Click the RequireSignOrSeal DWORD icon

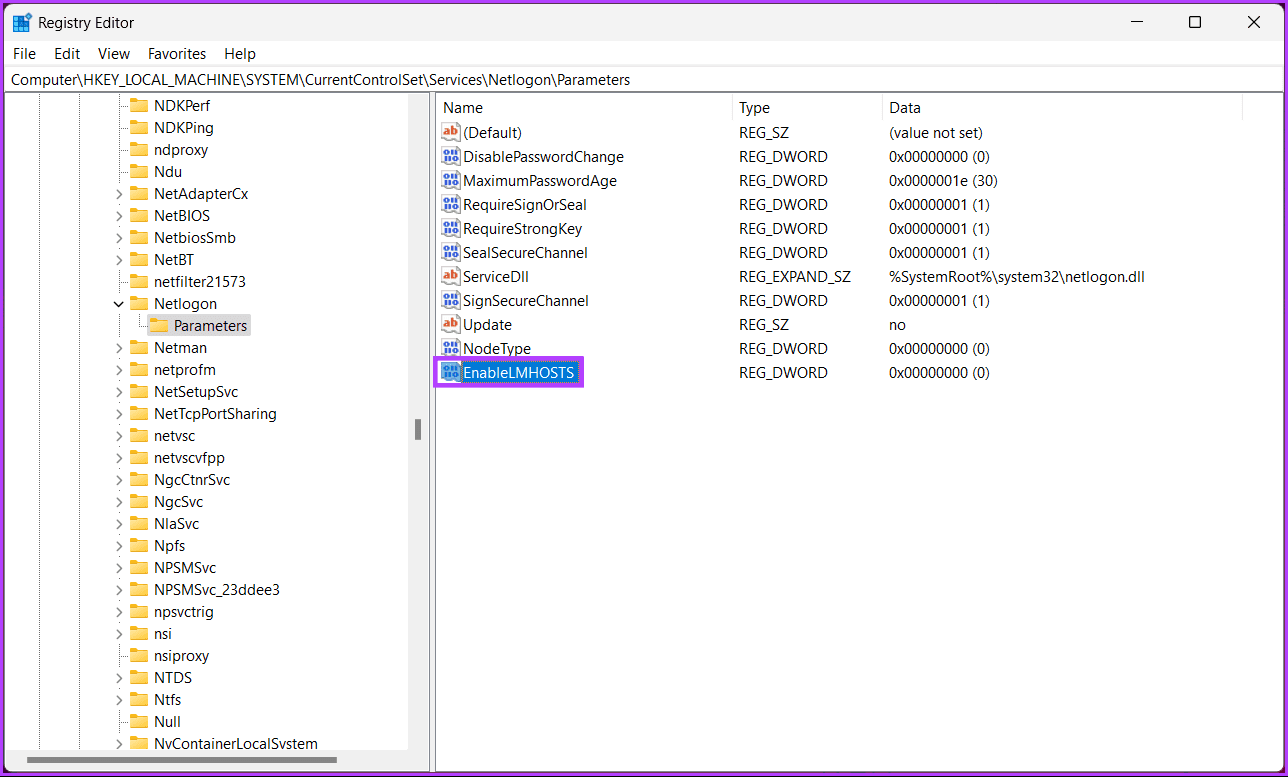[450, 204]
